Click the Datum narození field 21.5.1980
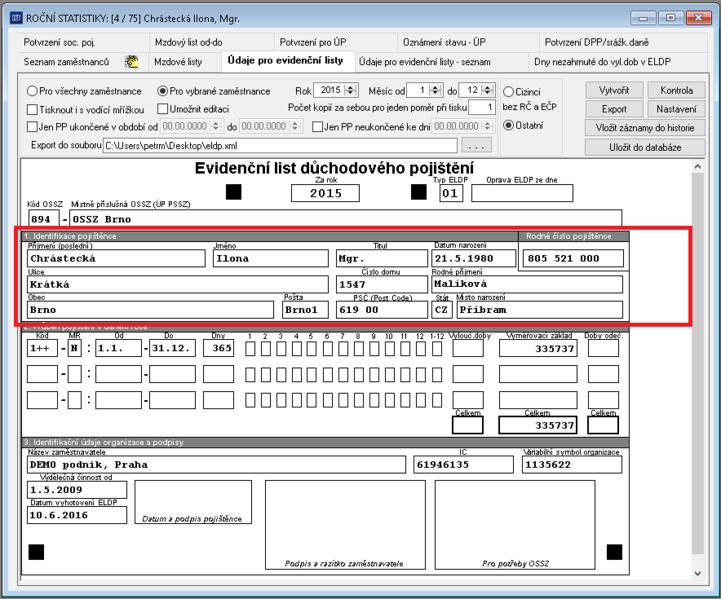The image size is (721, 599). point(474,258)
